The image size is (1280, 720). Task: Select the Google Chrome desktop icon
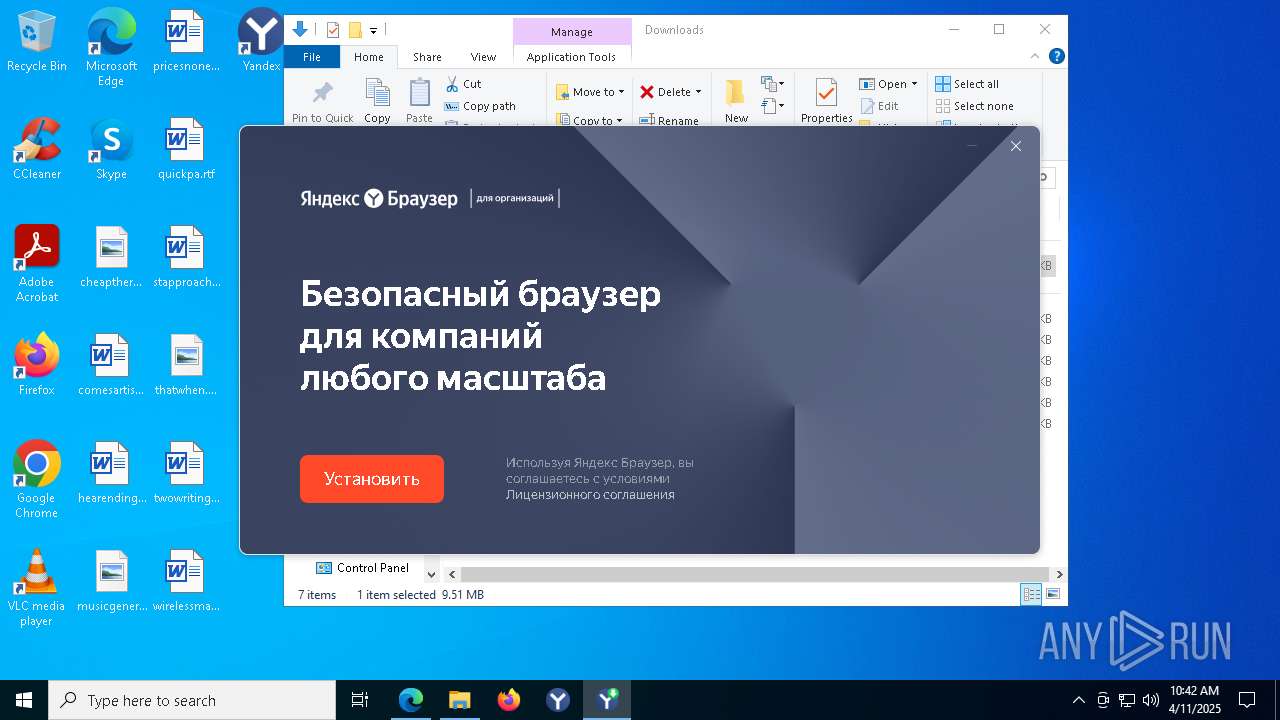point(37,480)
